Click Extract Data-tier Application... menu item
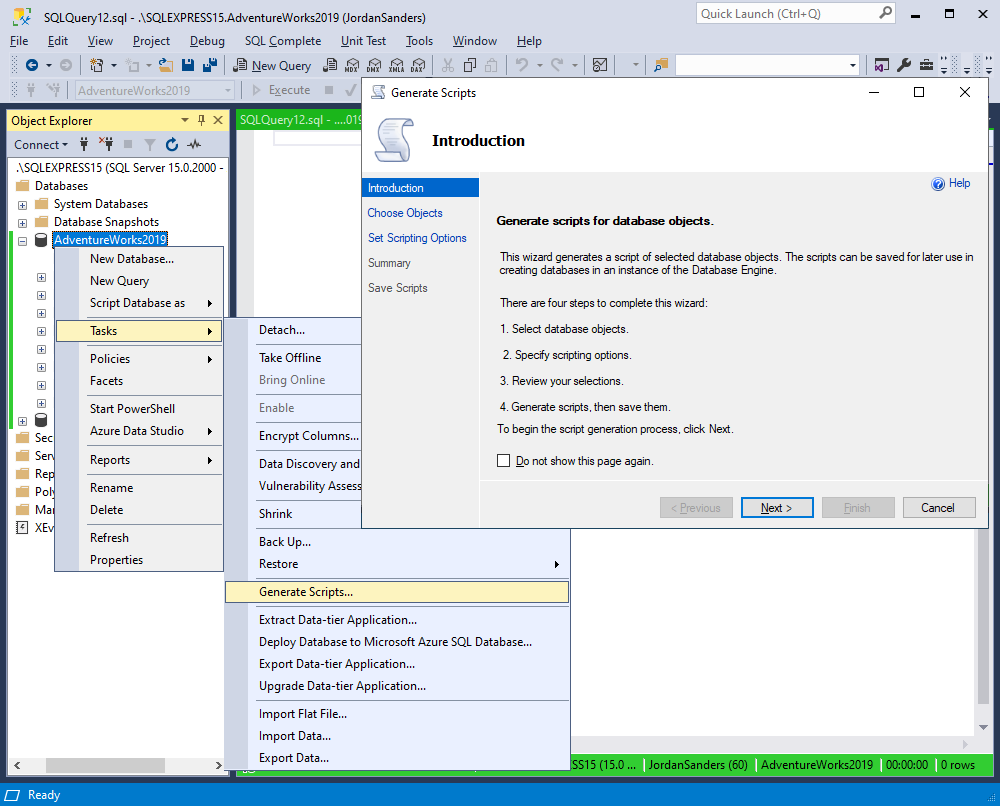 tap(397, 620)
